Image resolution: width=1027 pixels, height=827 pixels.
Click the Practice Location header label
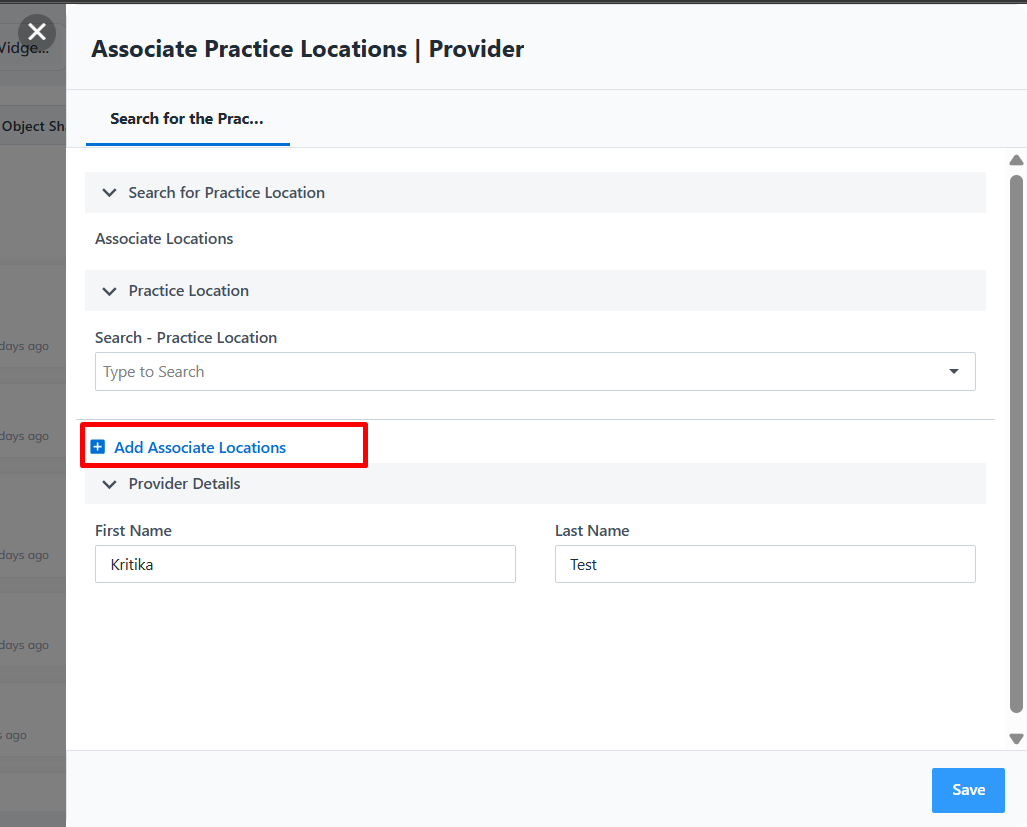[189, 291]
